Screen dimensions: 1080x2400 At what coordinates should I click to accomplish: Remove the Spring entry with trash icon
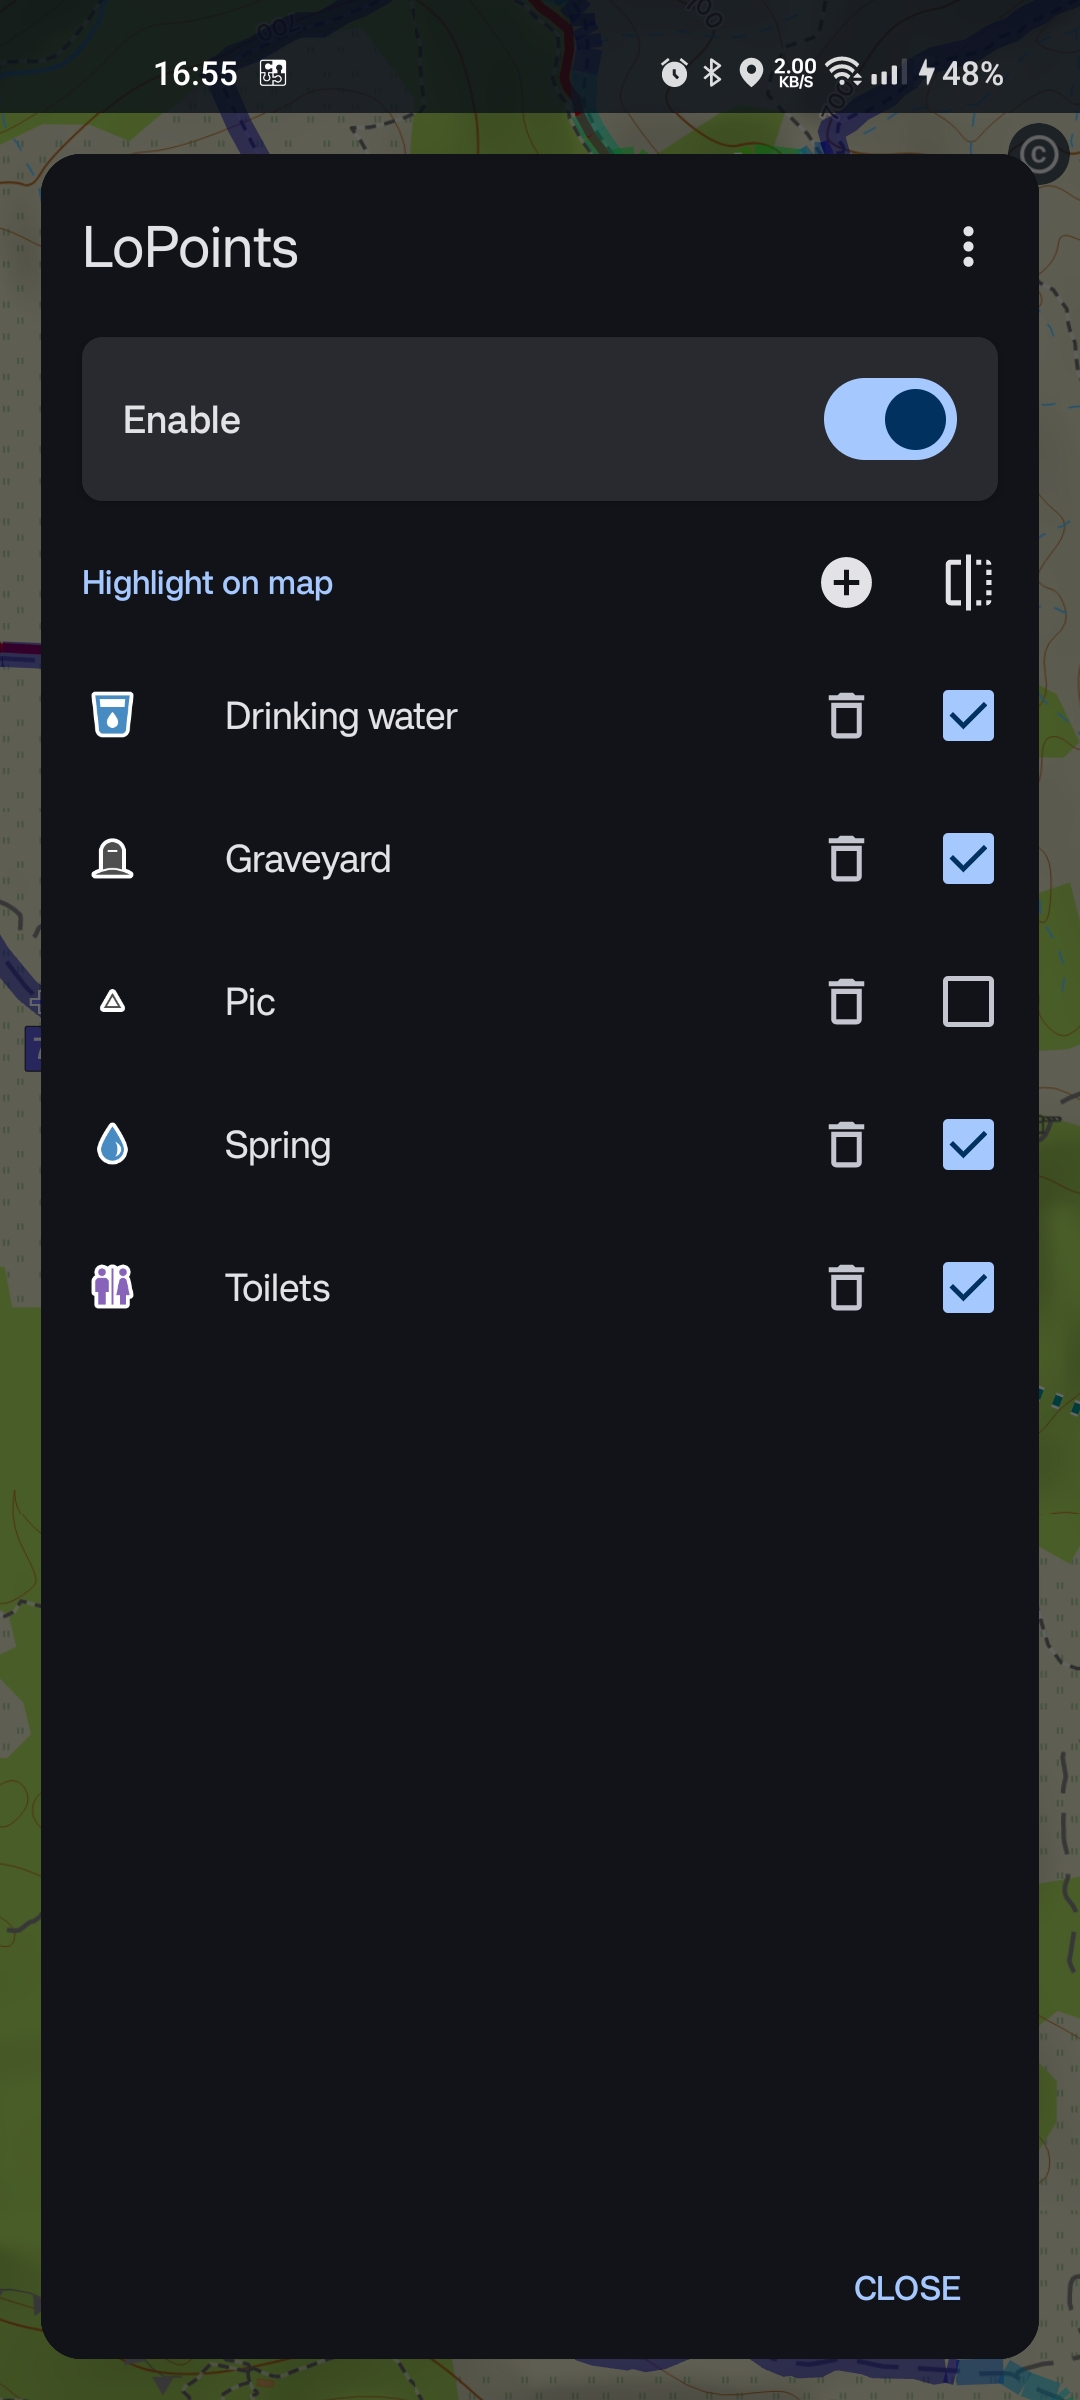[x=846, y=1145]
